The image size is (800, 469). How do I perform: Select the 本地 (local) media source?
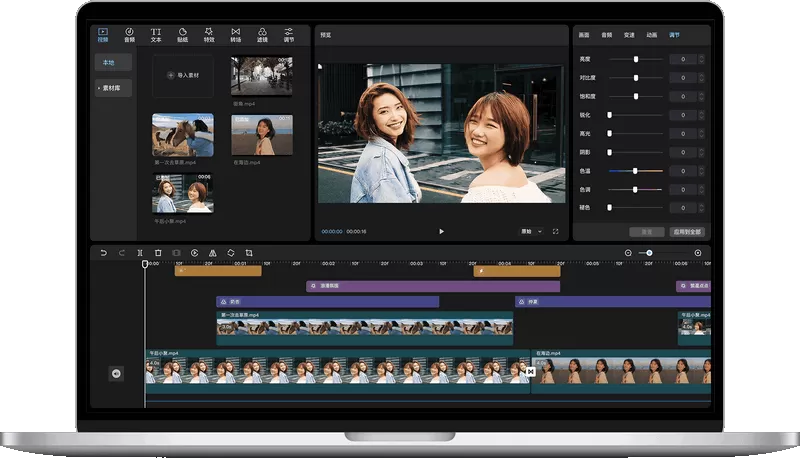[x=113, y=62]
